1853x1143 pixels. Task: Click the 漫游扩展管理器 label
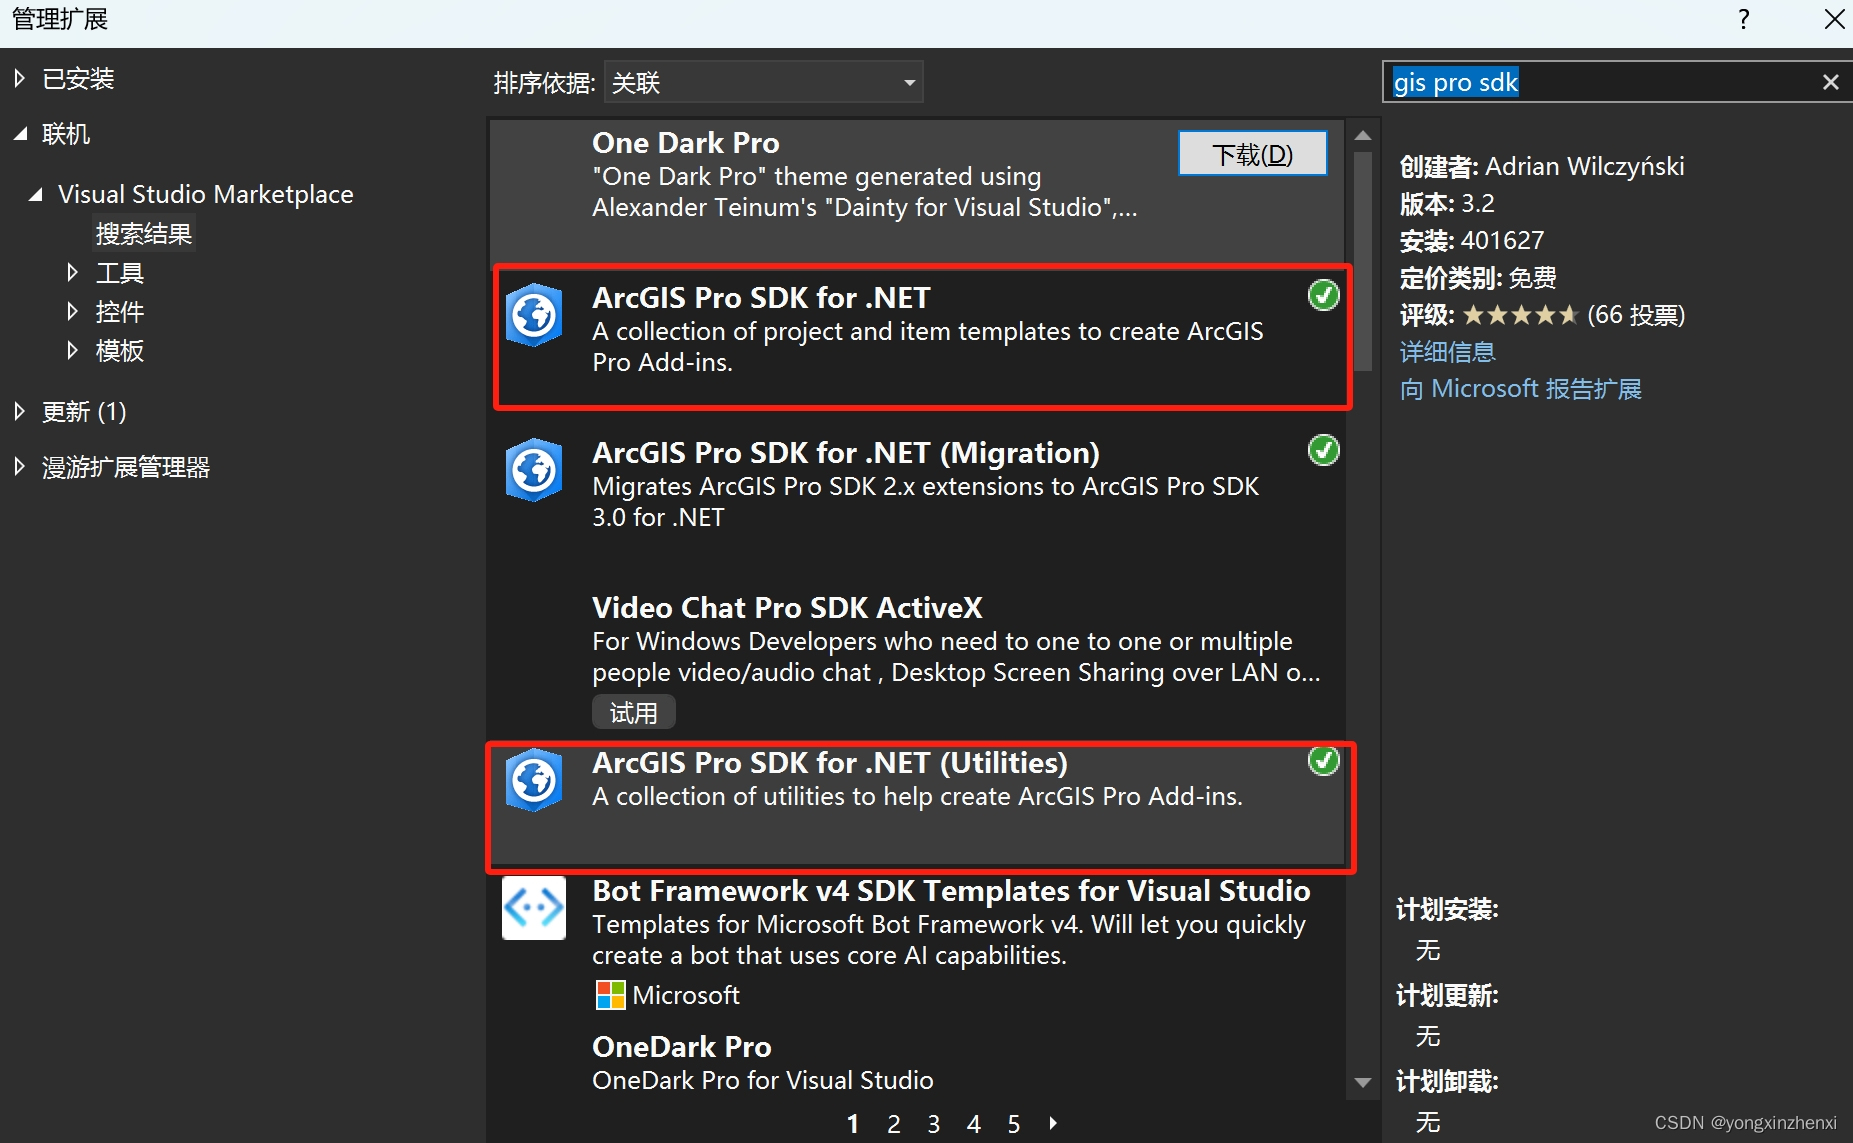coord(126,466)
